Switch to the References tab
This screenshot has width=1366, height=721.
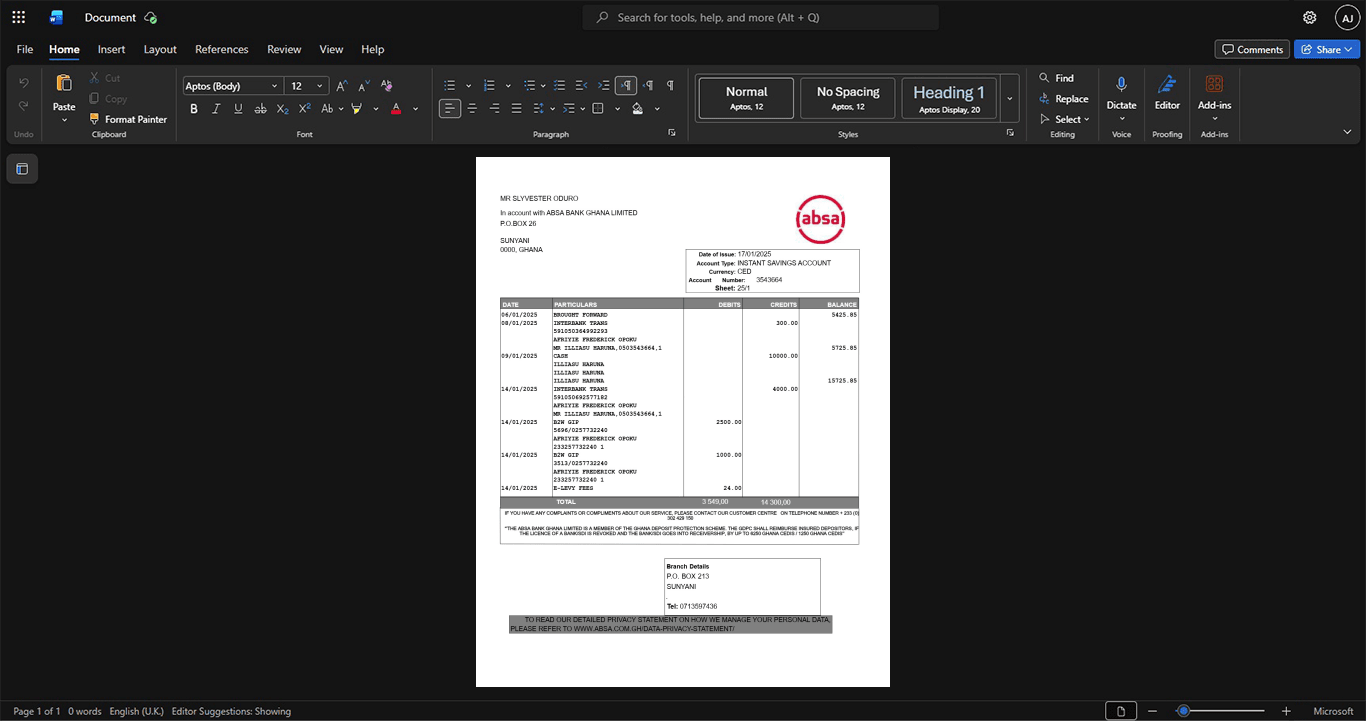pyautogui.click(x=221, y=49)
